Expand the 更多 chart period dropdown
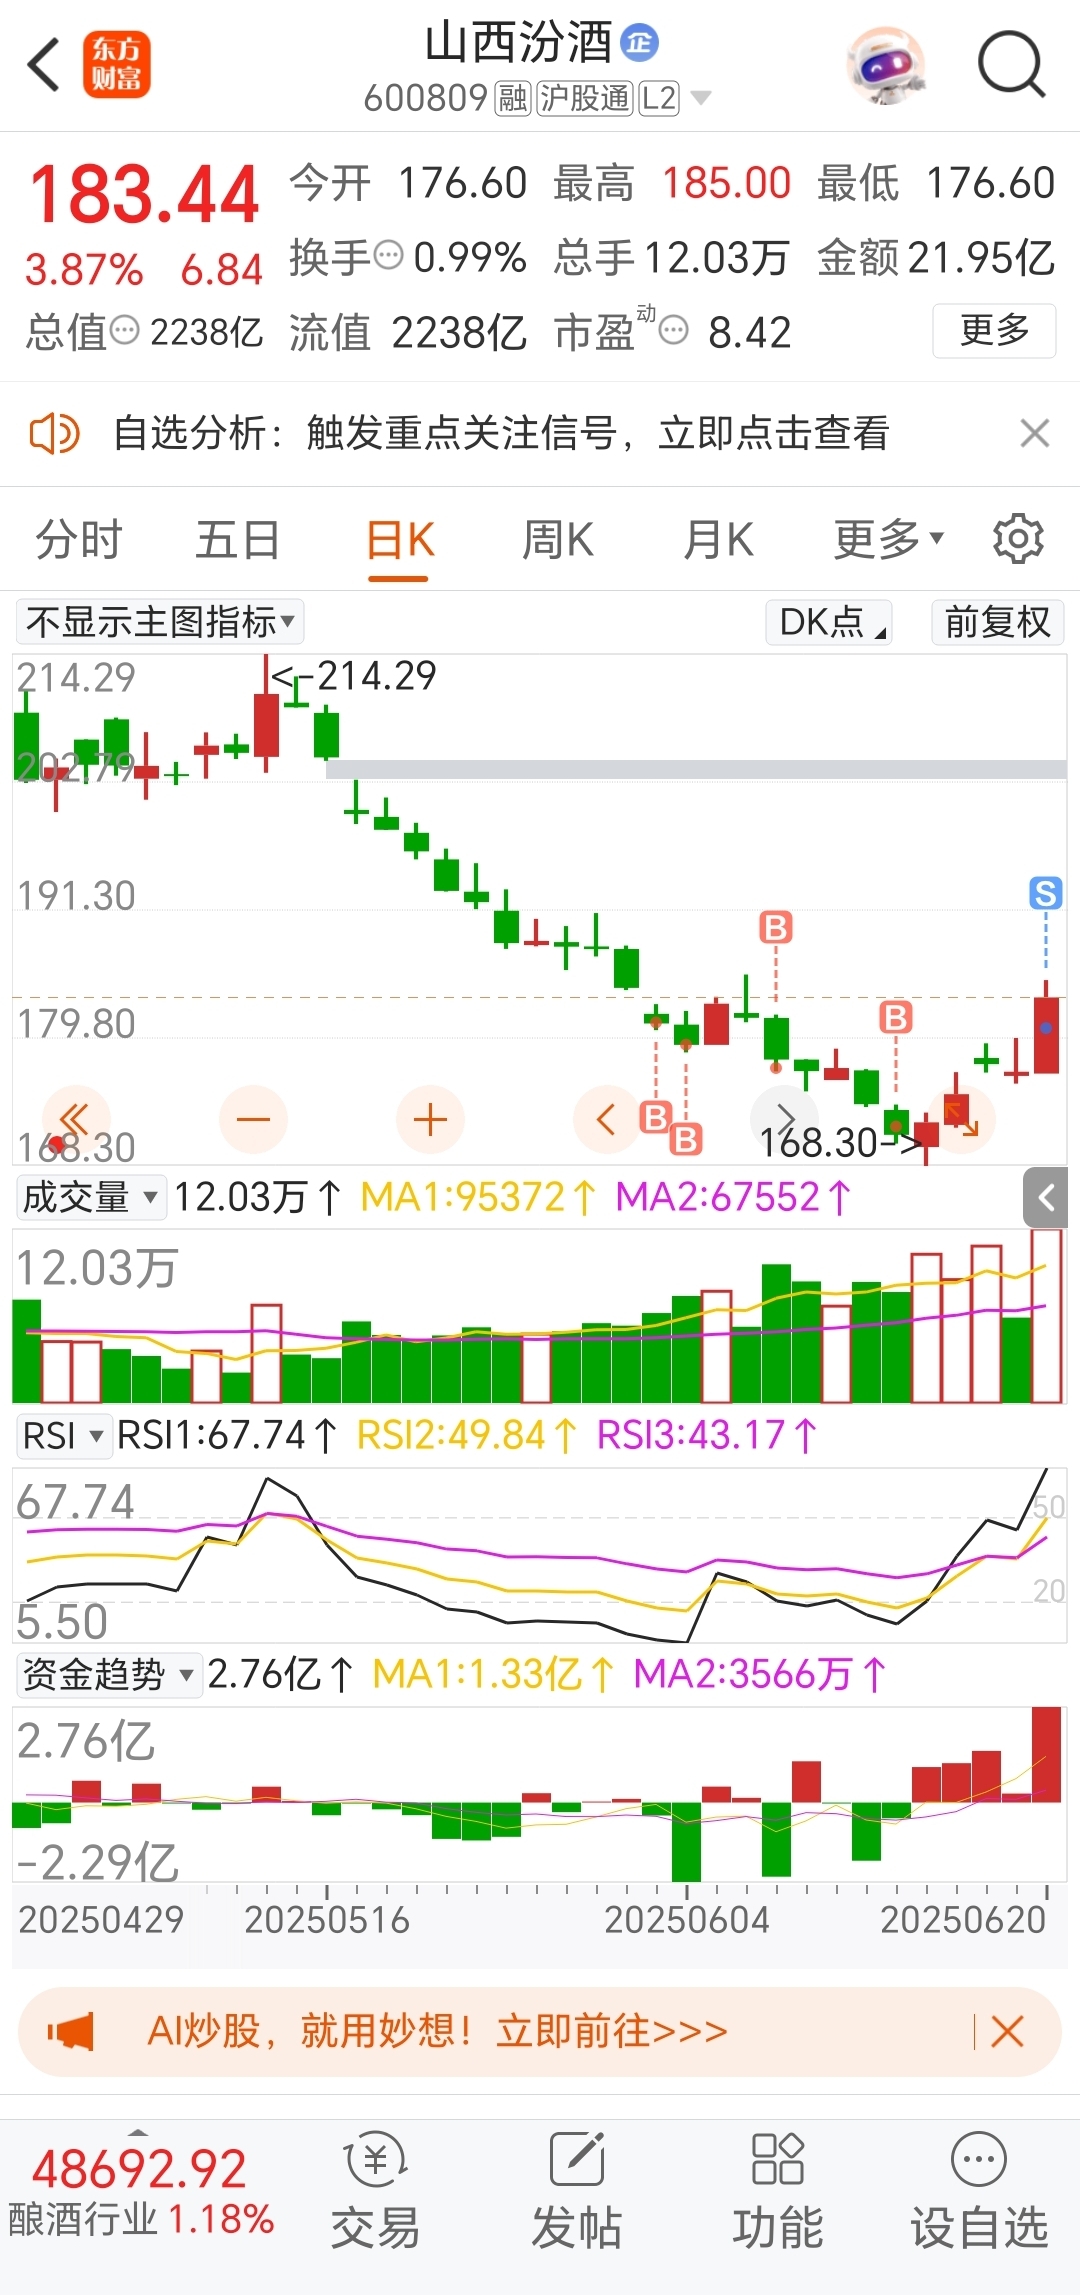This screenshot has height=2295, width=1080. point(888,540)
